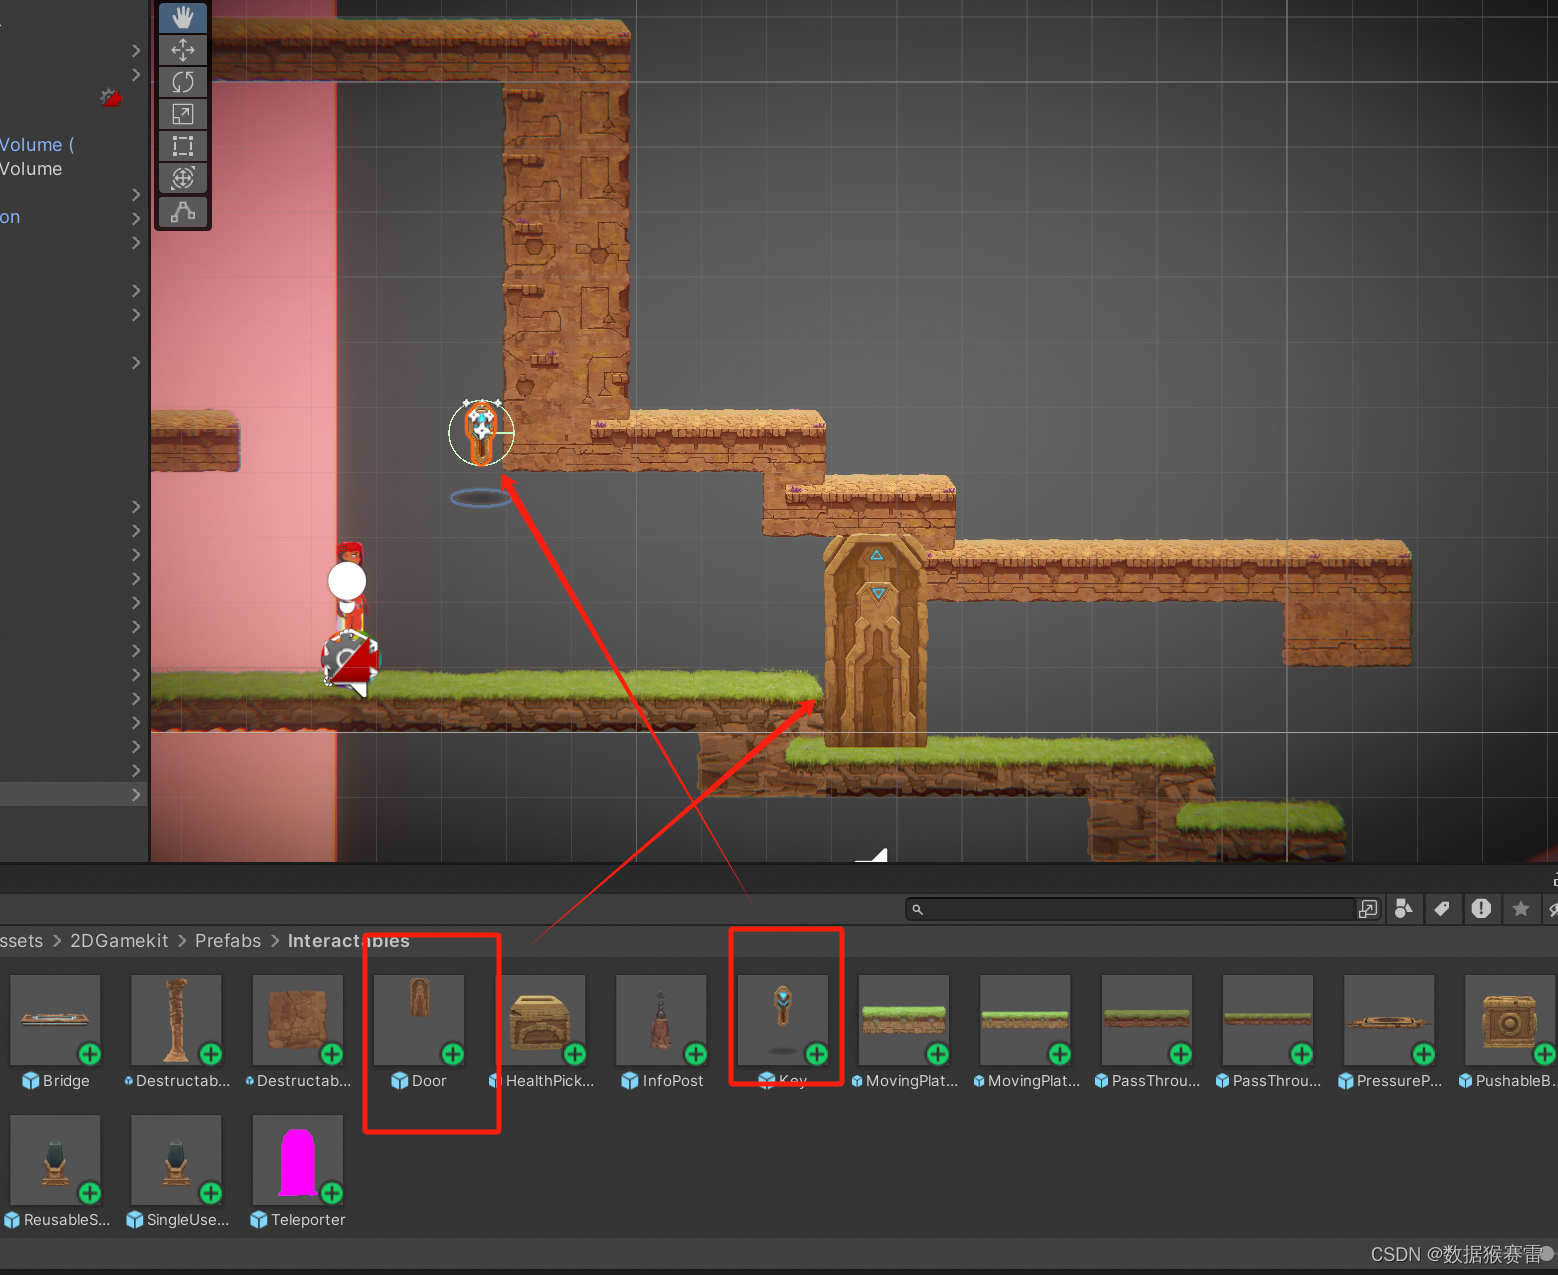This screenshot has width=1558, height=1275.
Task: Select the first PassThrough platform prefab thumbnail
Action: [1147, 1020]
